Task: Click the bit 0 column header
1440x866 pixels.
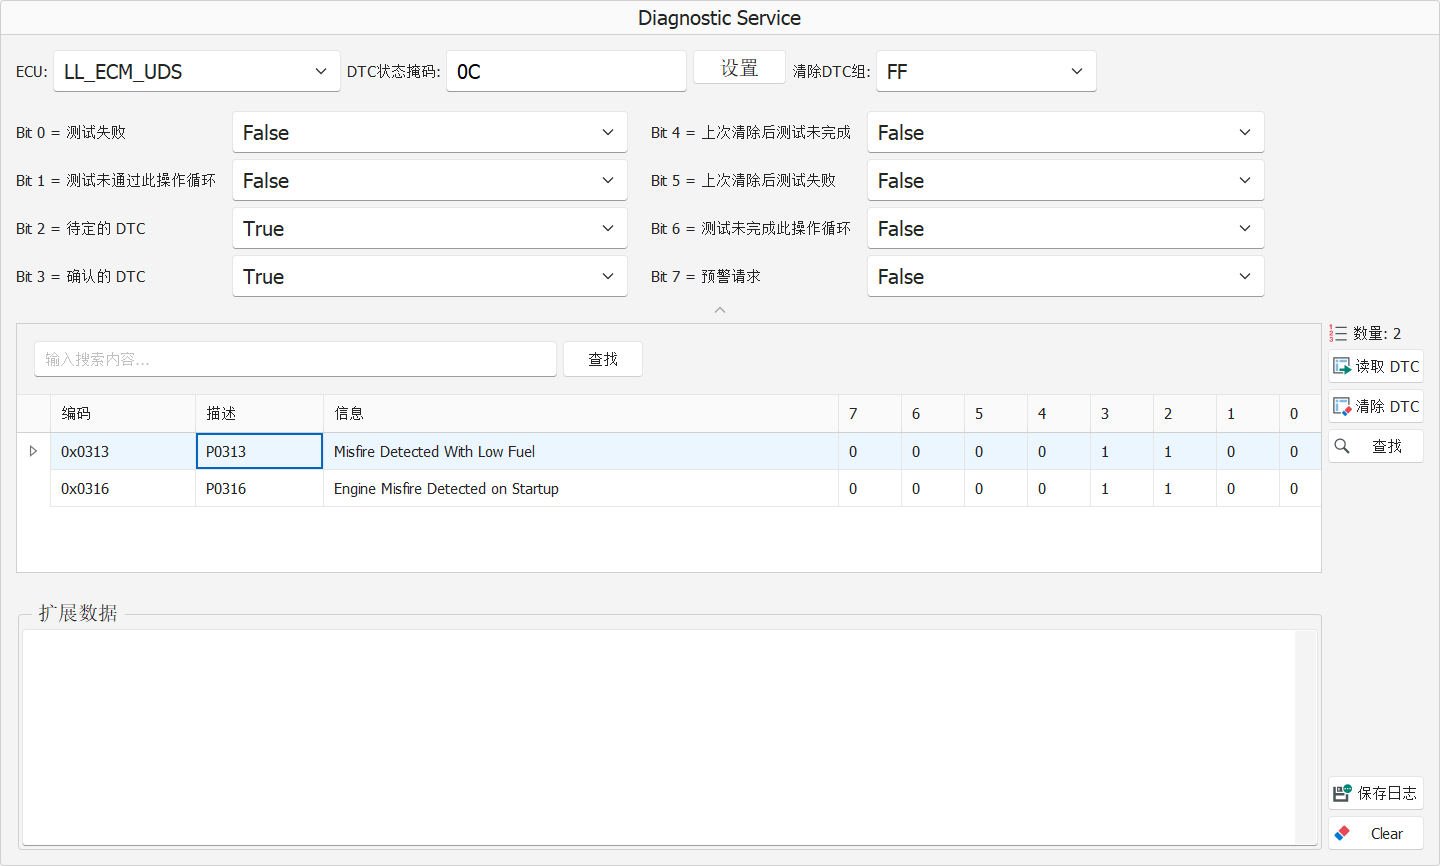Action: 1300,413
